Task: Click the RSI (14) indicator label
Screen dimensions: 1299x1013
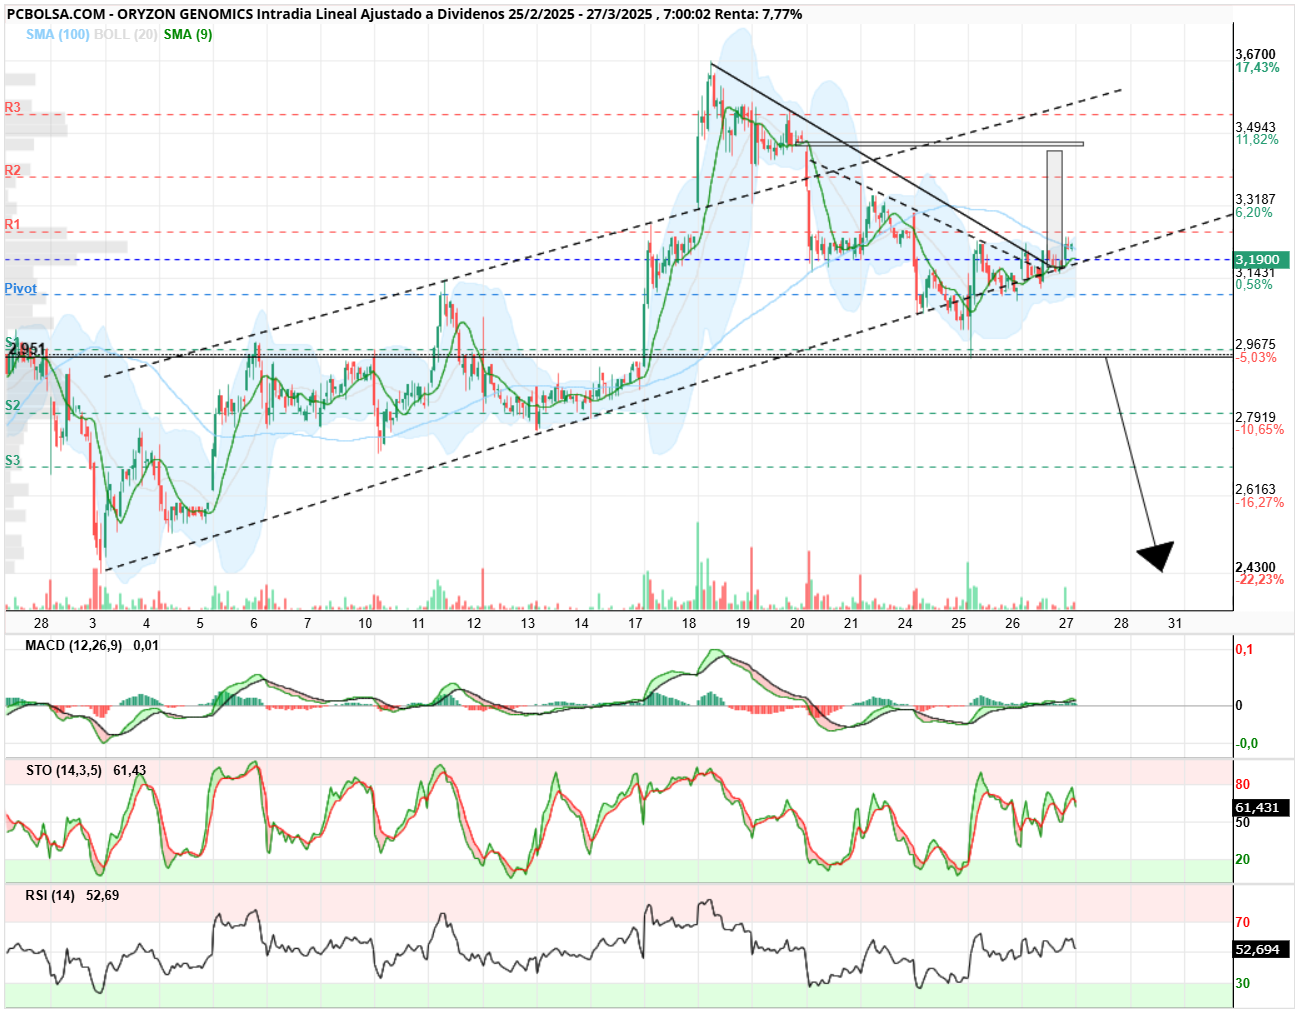Action: (50, 895)
